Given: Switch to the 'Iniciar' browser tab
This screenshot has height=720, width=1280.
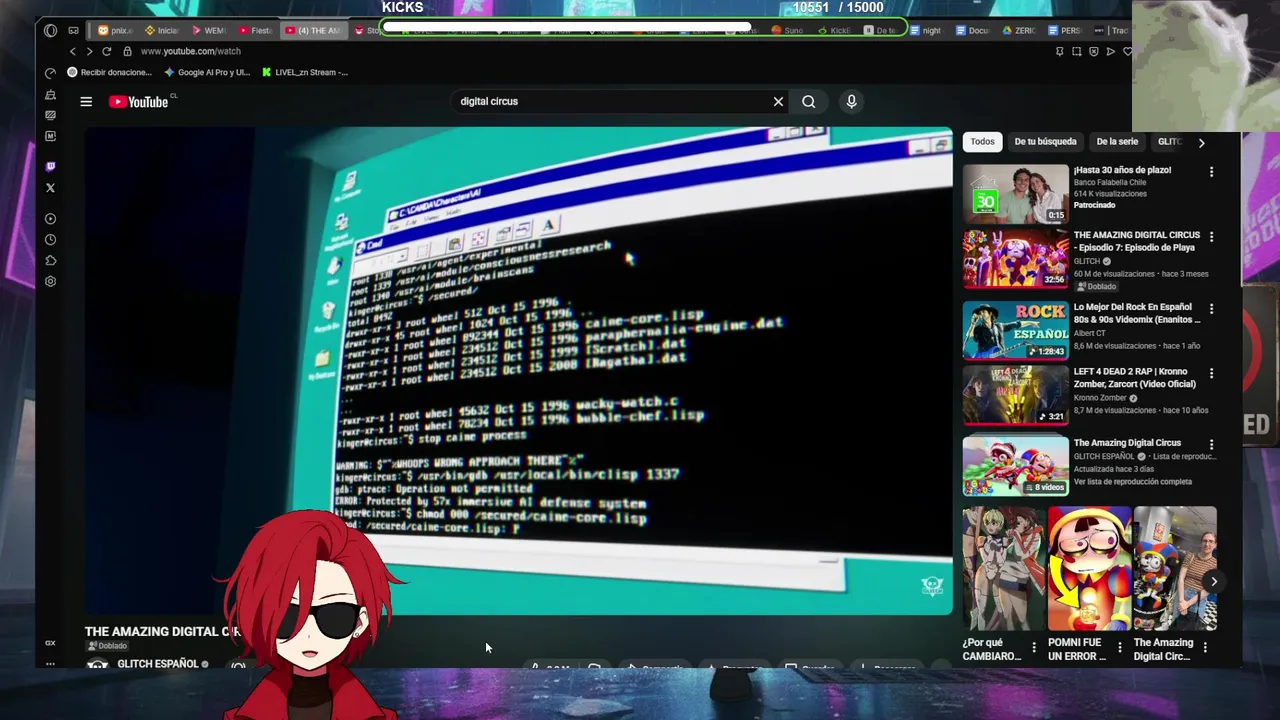Looking at the screenshot, I should coord(160,30).
